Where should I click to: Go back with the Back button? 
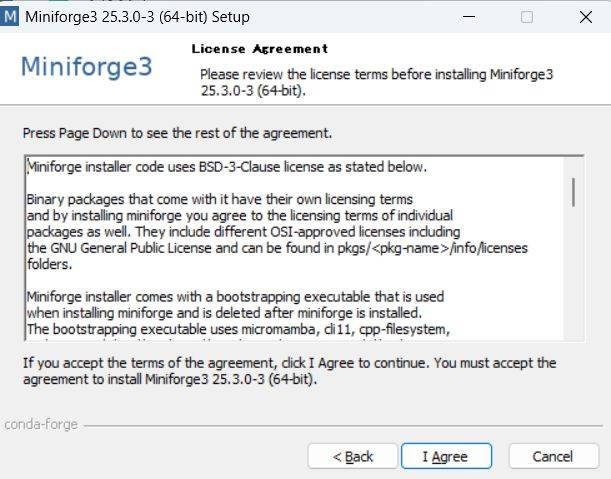click(353, 456)
